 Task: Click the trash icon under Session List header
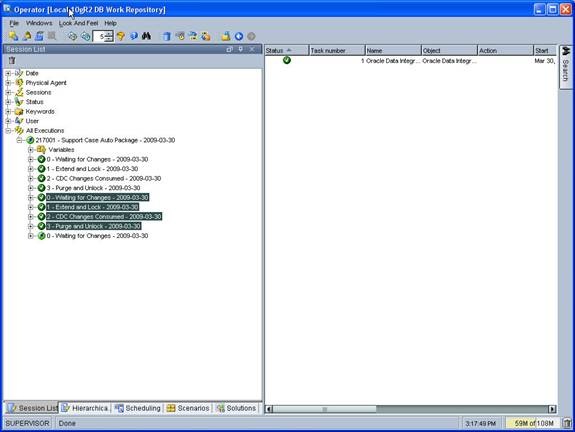tap(12, 61)
